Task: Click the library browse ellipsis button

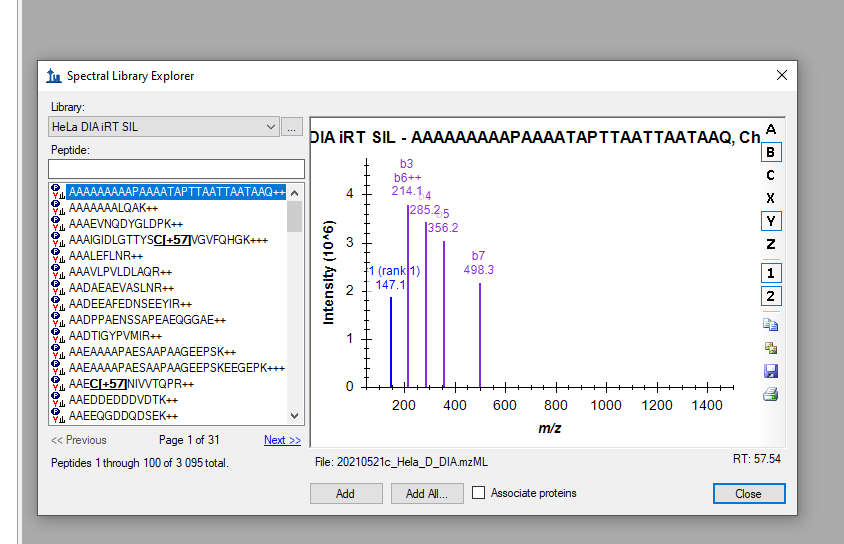Action: pos(291,127)
